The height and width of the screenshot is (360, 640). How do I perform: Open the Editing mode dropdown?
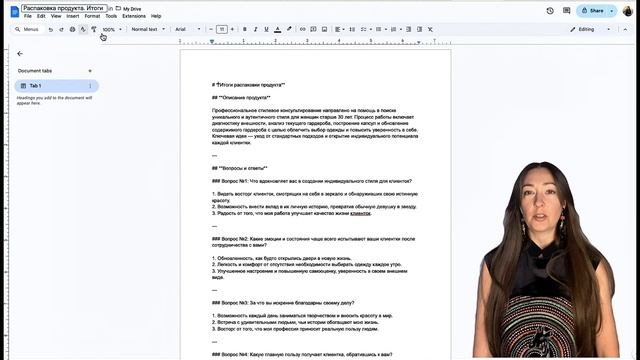pos(590,29)
